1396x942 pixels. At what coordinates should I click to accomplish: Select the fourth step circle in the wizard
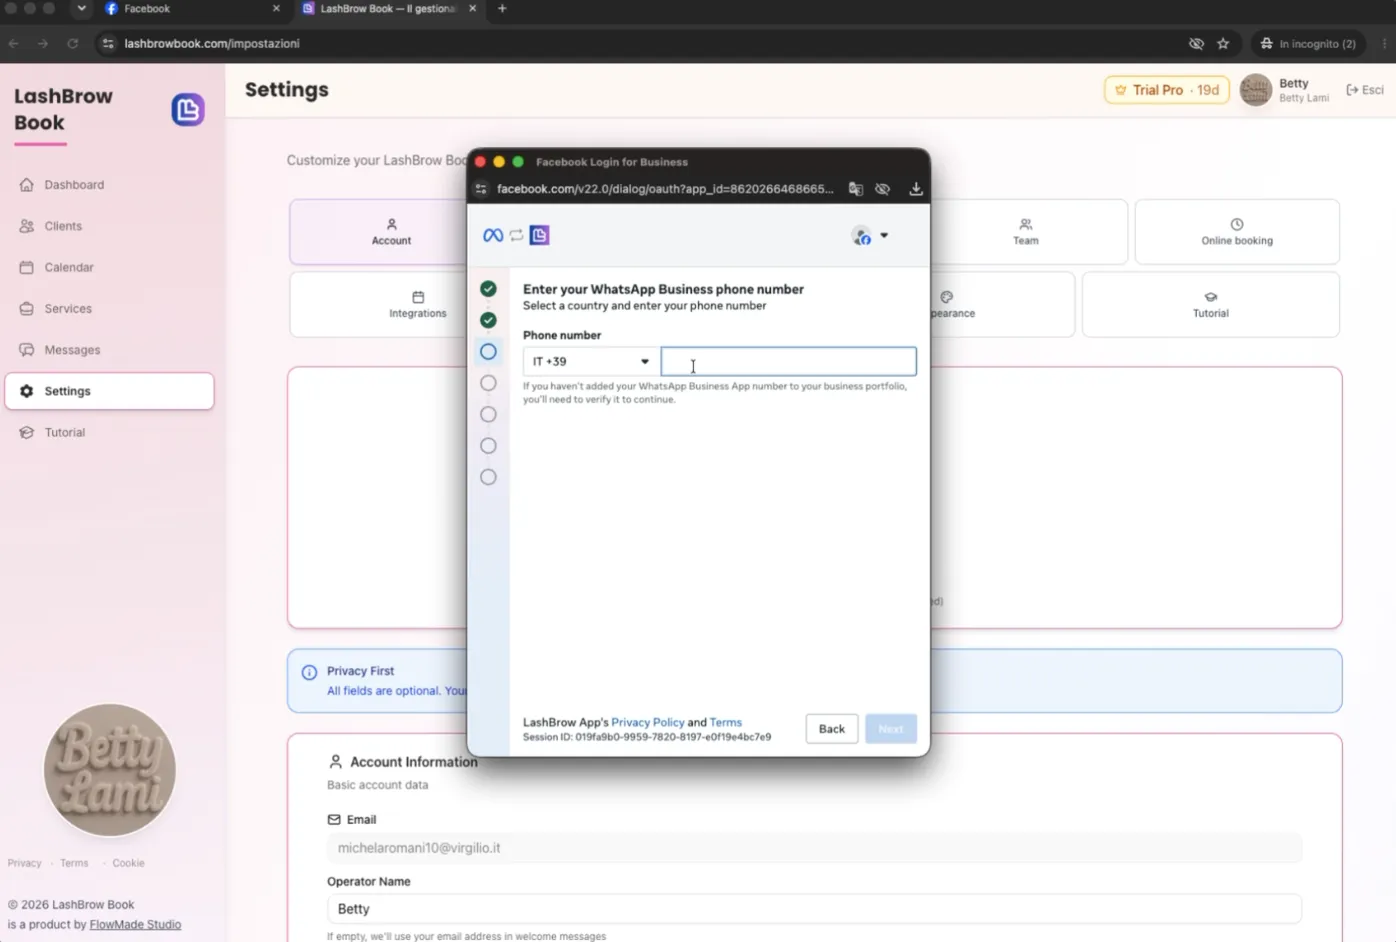[488, 383]
